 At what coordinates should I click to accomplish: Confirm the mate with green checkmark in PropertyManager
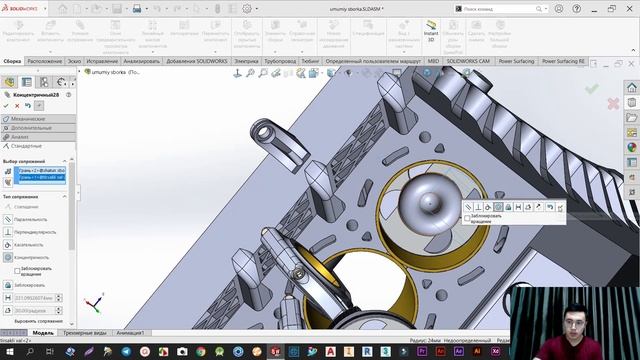pyautogui.click(x=6, y=106)
